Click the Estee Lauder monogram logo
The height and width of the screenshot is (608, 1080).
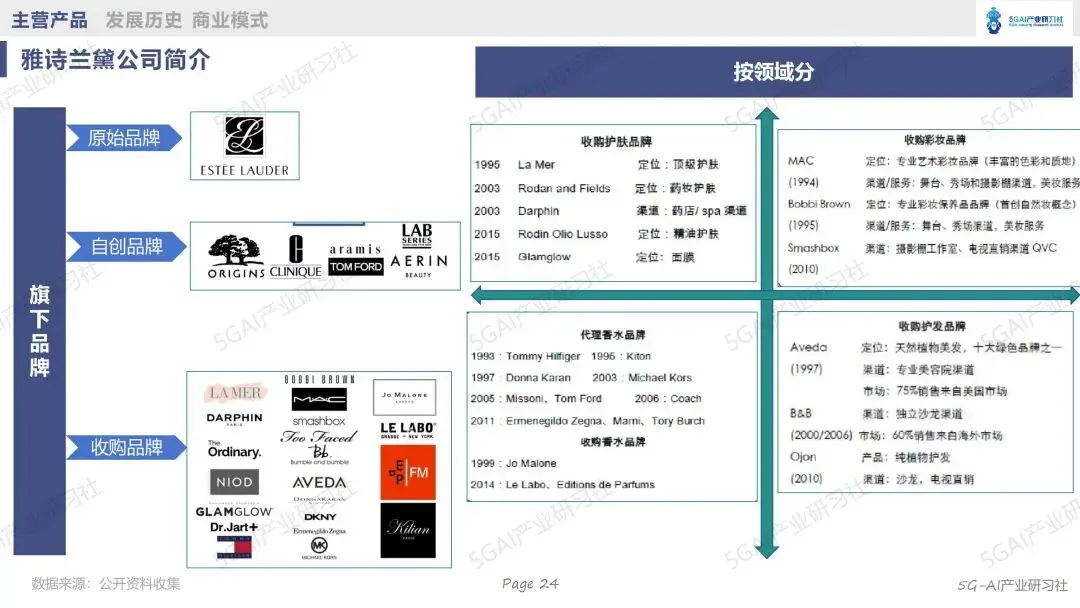[245, 146]
